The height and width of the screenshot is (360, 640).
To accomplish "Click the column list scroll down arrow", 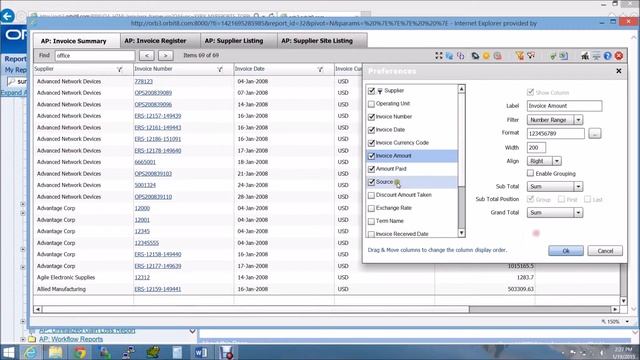I will tap(461, 233).
